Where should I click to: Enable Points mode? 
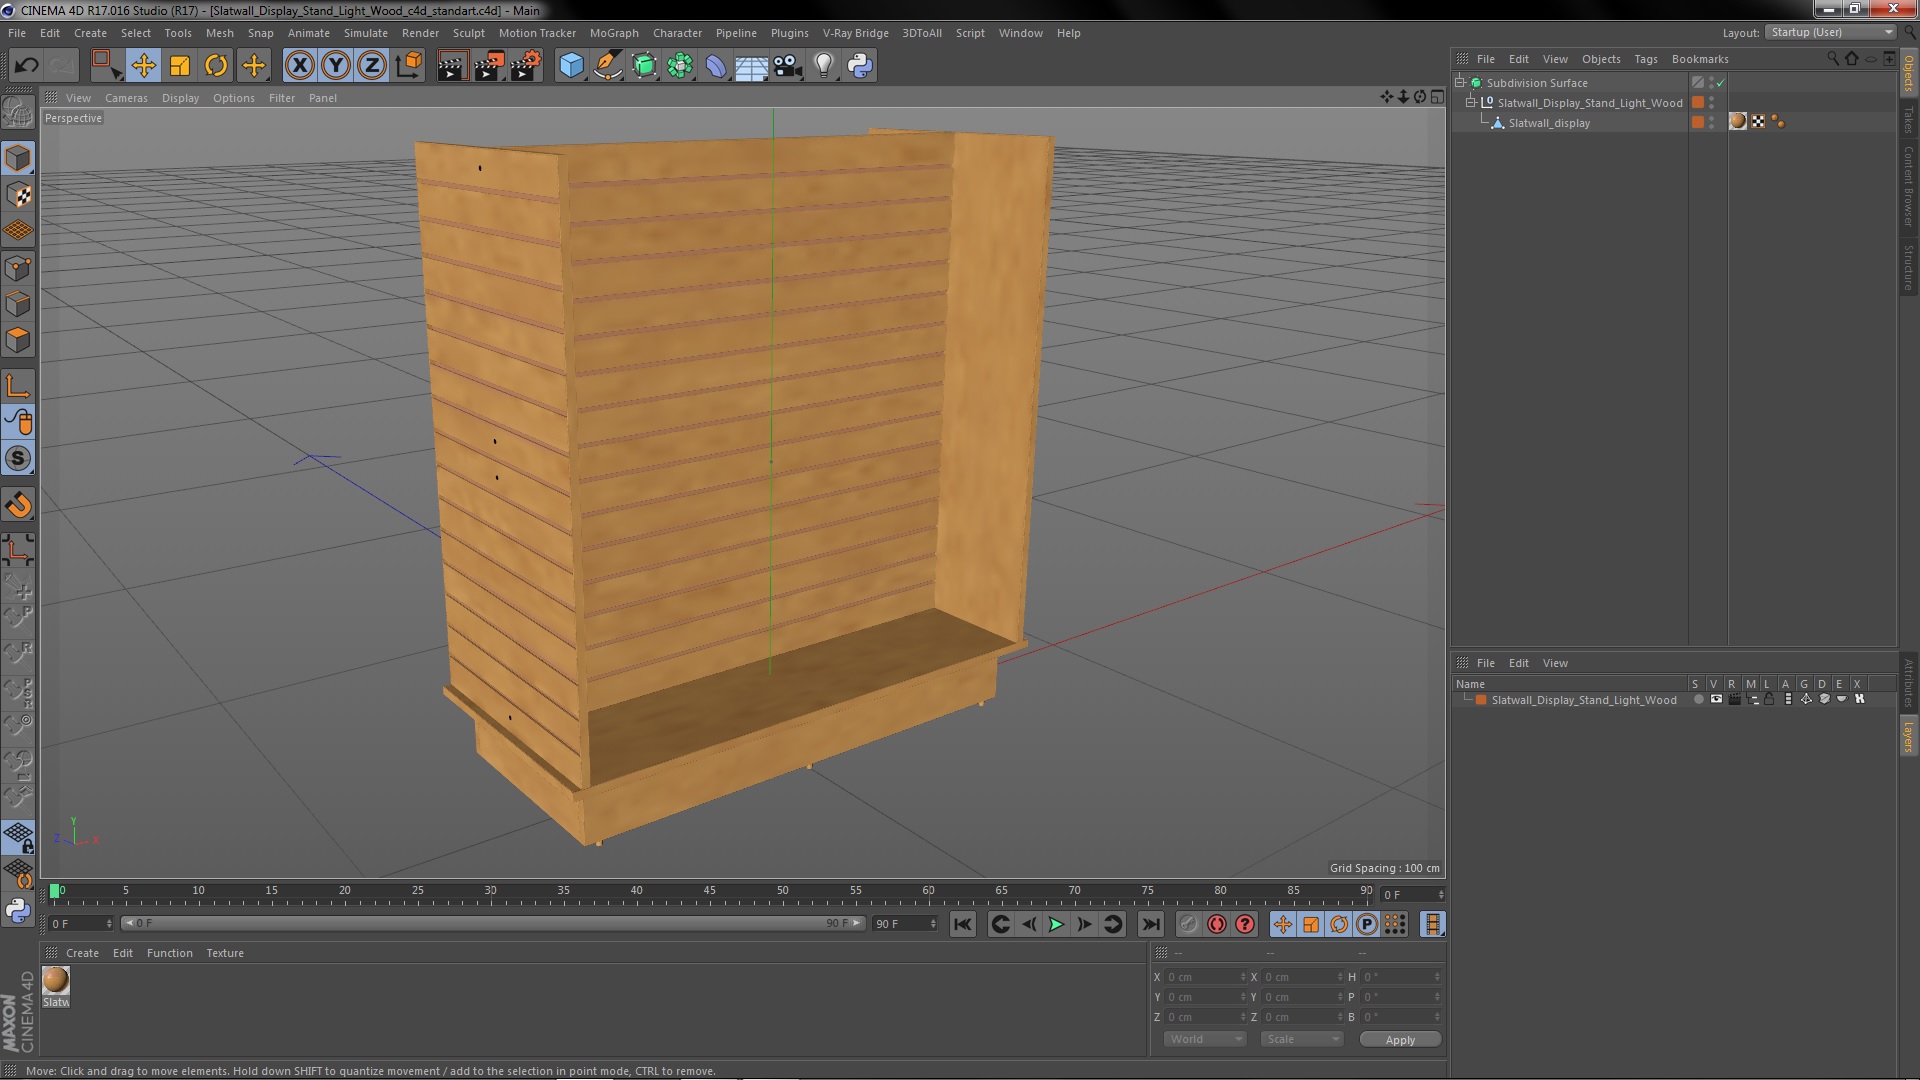18,268
